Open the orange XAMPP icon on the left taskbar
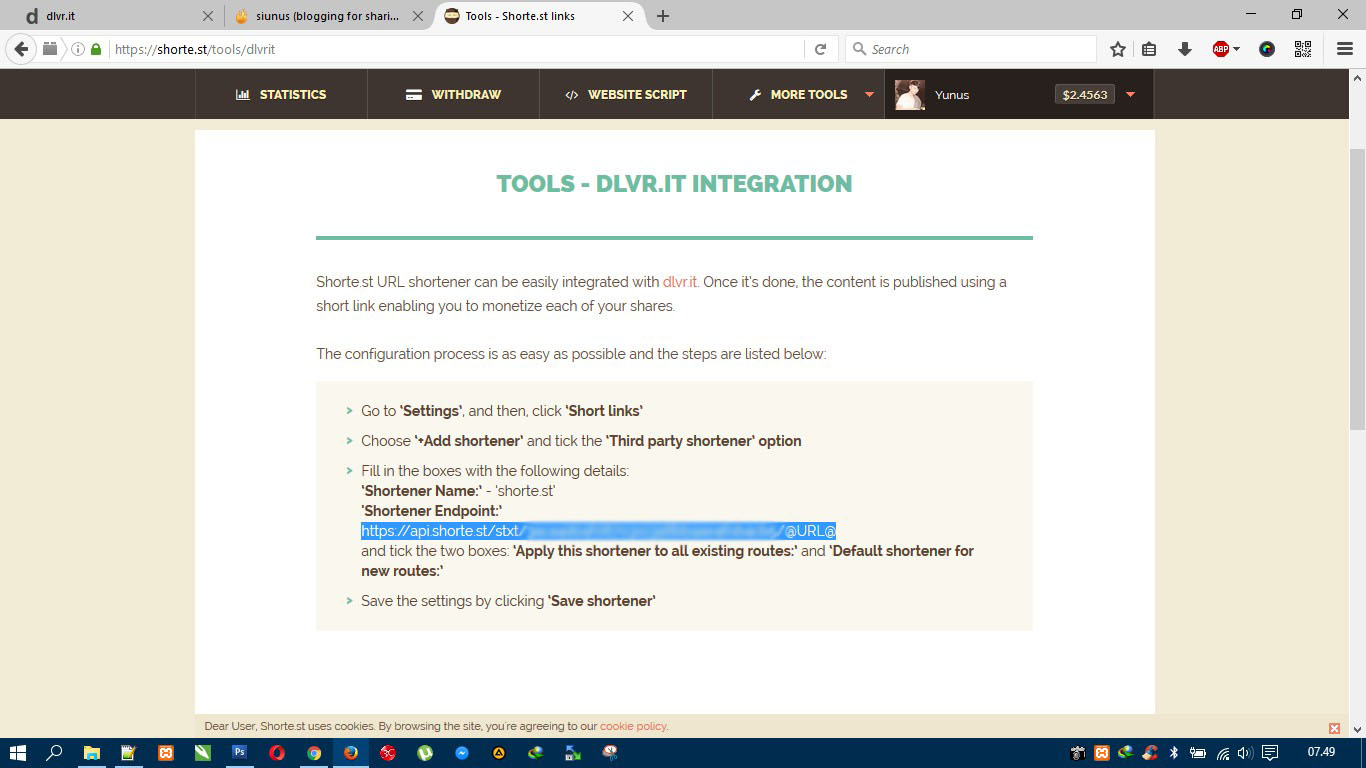Image resolution: width=1366 pixels, height=768 pixels. click(x=166, y=753)
